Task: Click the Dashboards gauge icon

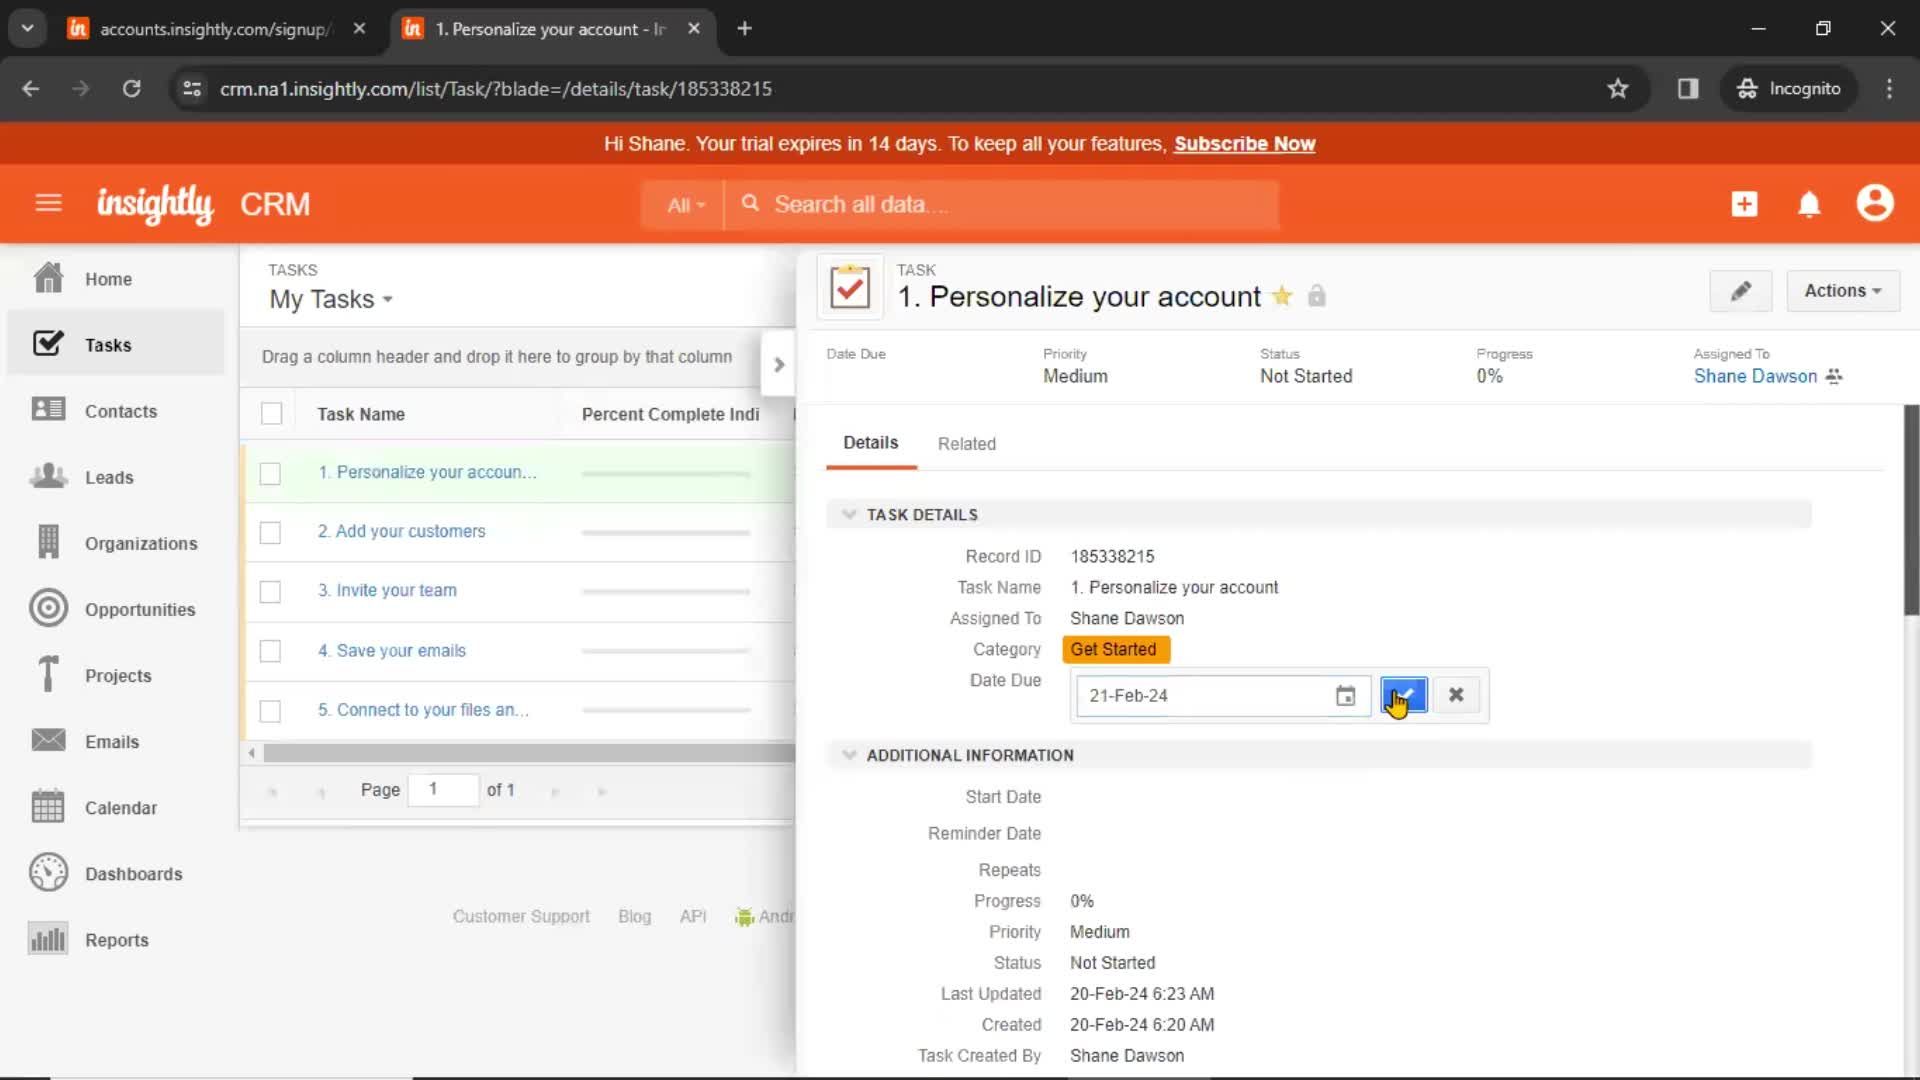Action: pyautogui.click(x=48, y=872)
